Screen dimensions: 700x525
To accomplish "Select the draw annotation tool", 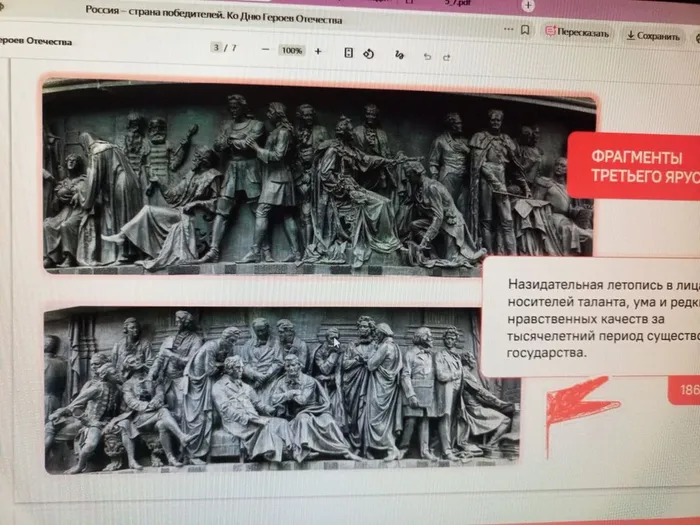I will tap(399, 54).
